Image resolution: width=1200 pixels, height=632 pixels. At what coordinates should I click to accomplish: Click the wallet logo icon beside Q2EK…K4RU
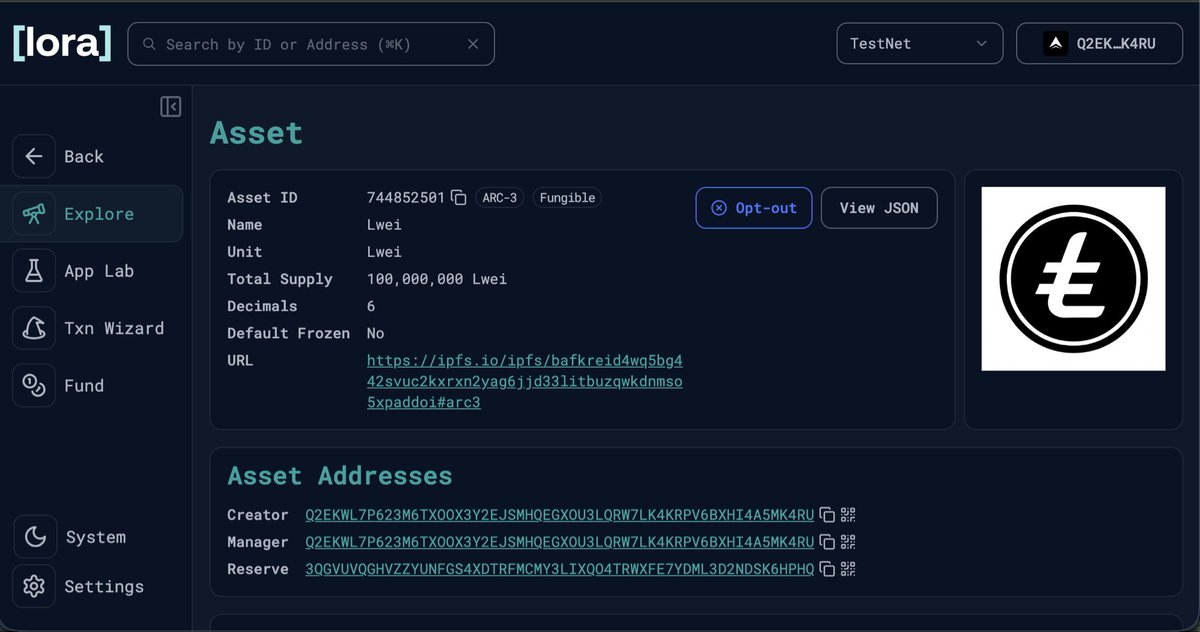point(1055,44)
